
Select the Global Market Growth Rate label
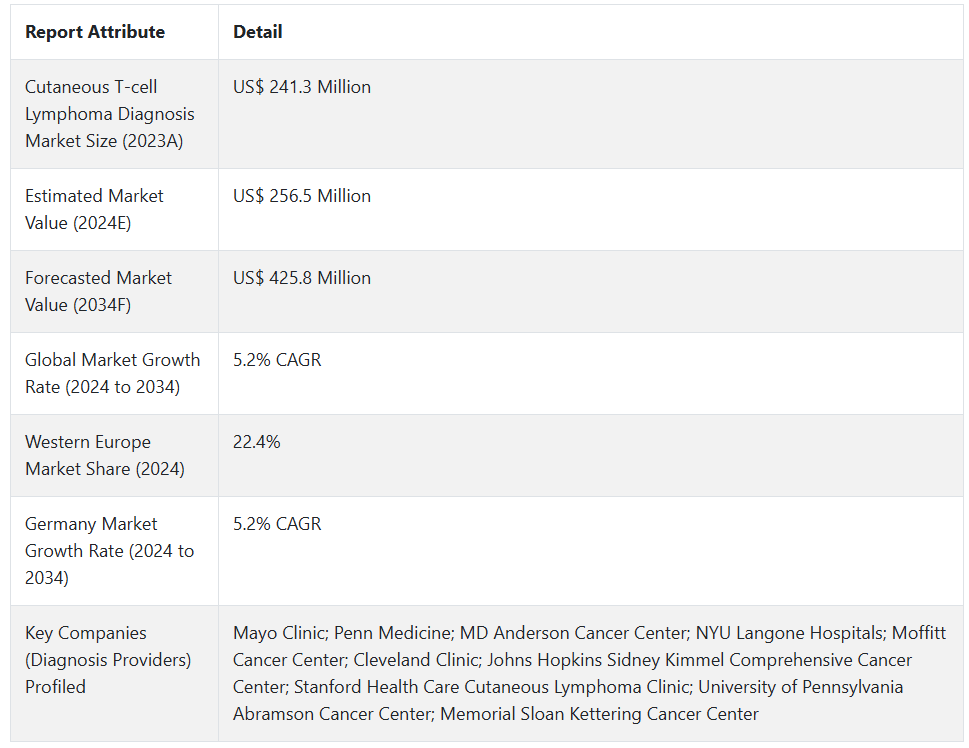[112, 373]
